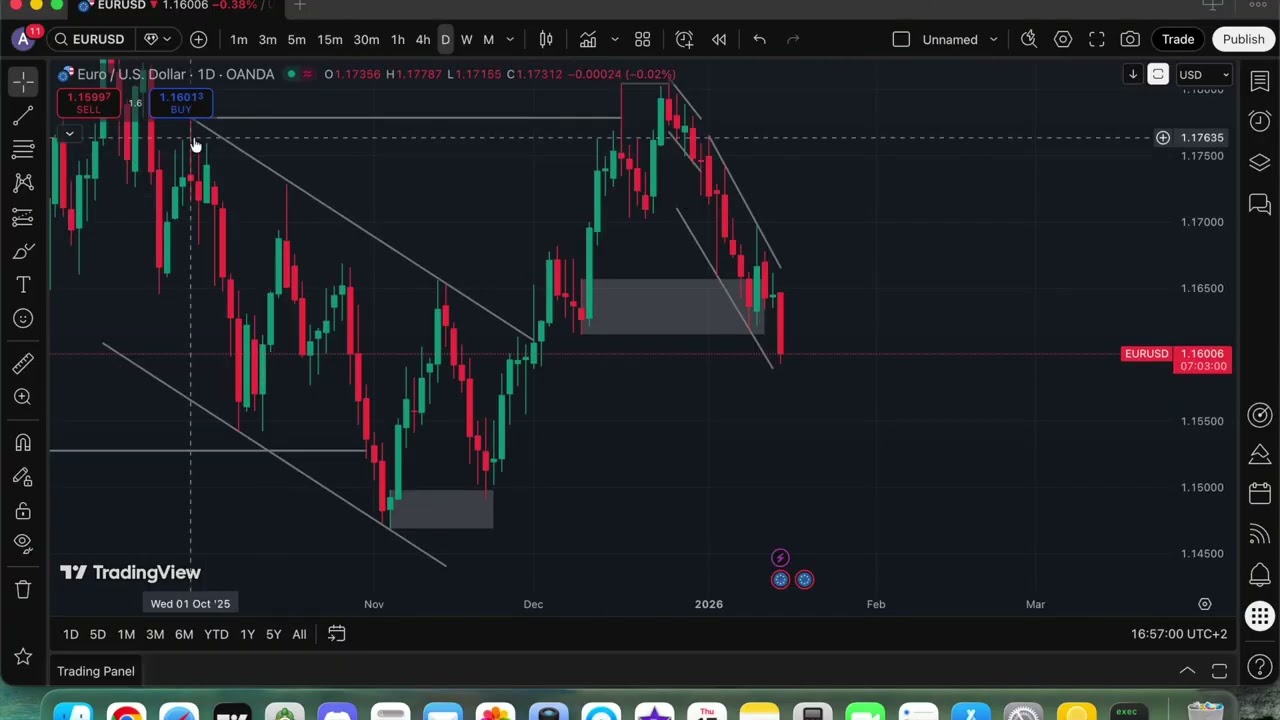Open the economic calendar panel
Image resolution: width=1280 pixels, height=720 pixels.
[x=1260, y=493]
